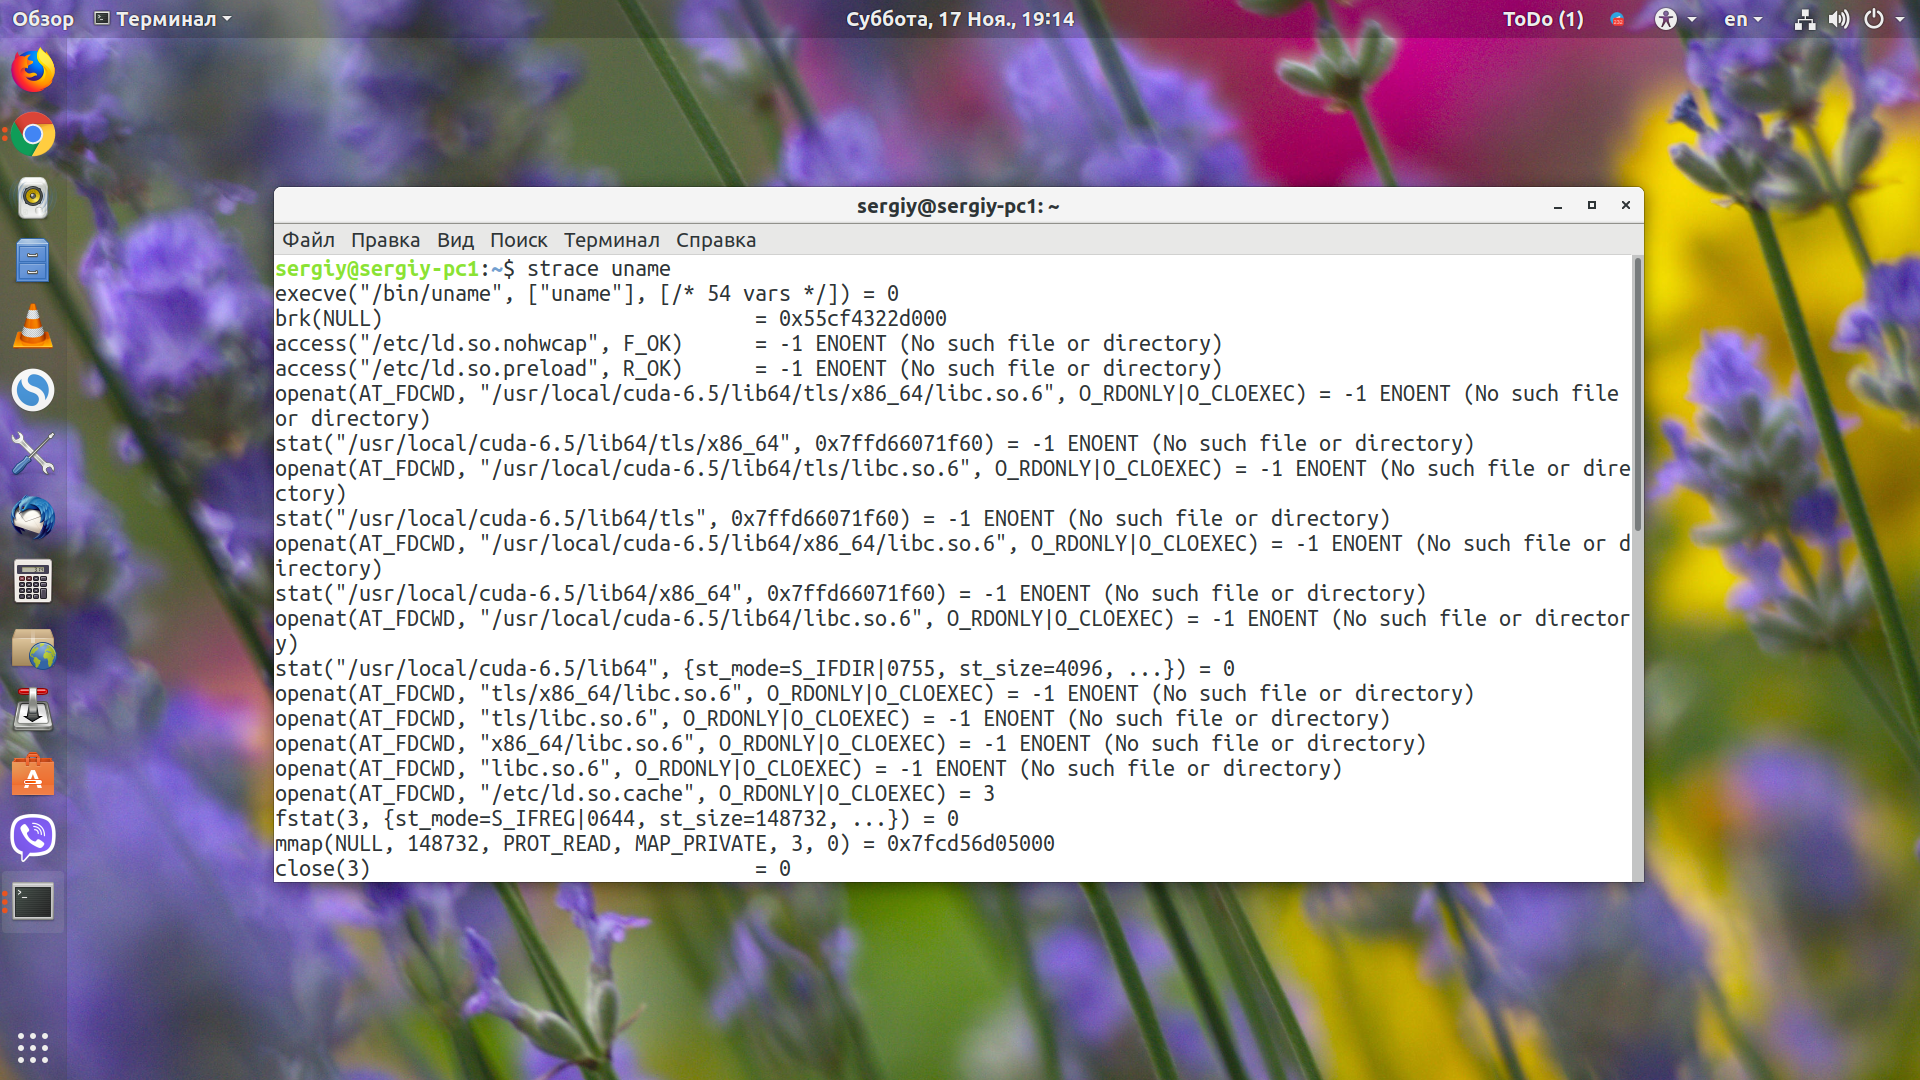Open the Files manager icon
Viewport: 1920px width, 1080px height.
coord(33,262)
